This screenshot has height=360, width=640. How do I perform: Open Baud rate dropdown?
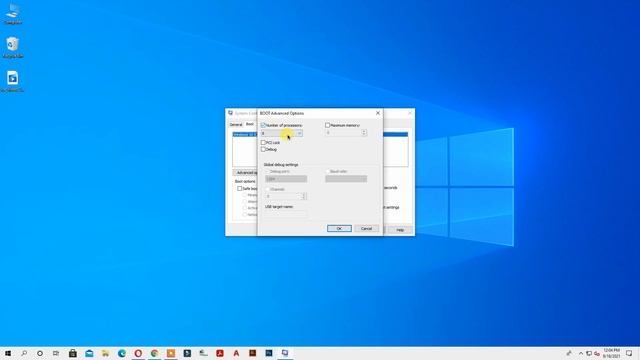[x=346, y=179]
